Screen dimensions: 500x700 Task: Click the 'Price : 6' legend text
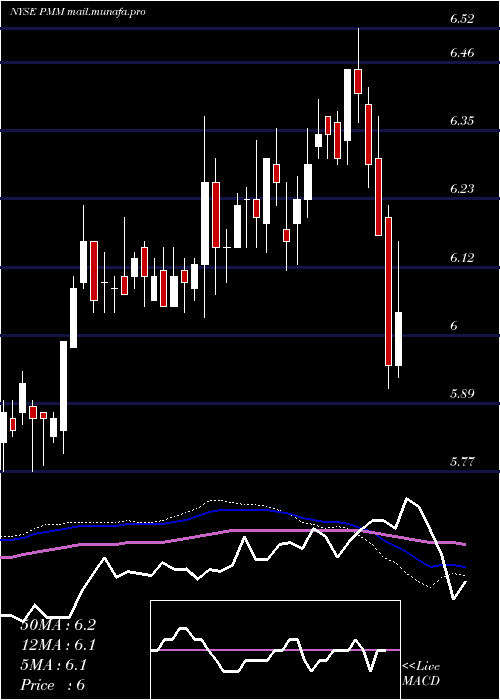tap(52, 685)
